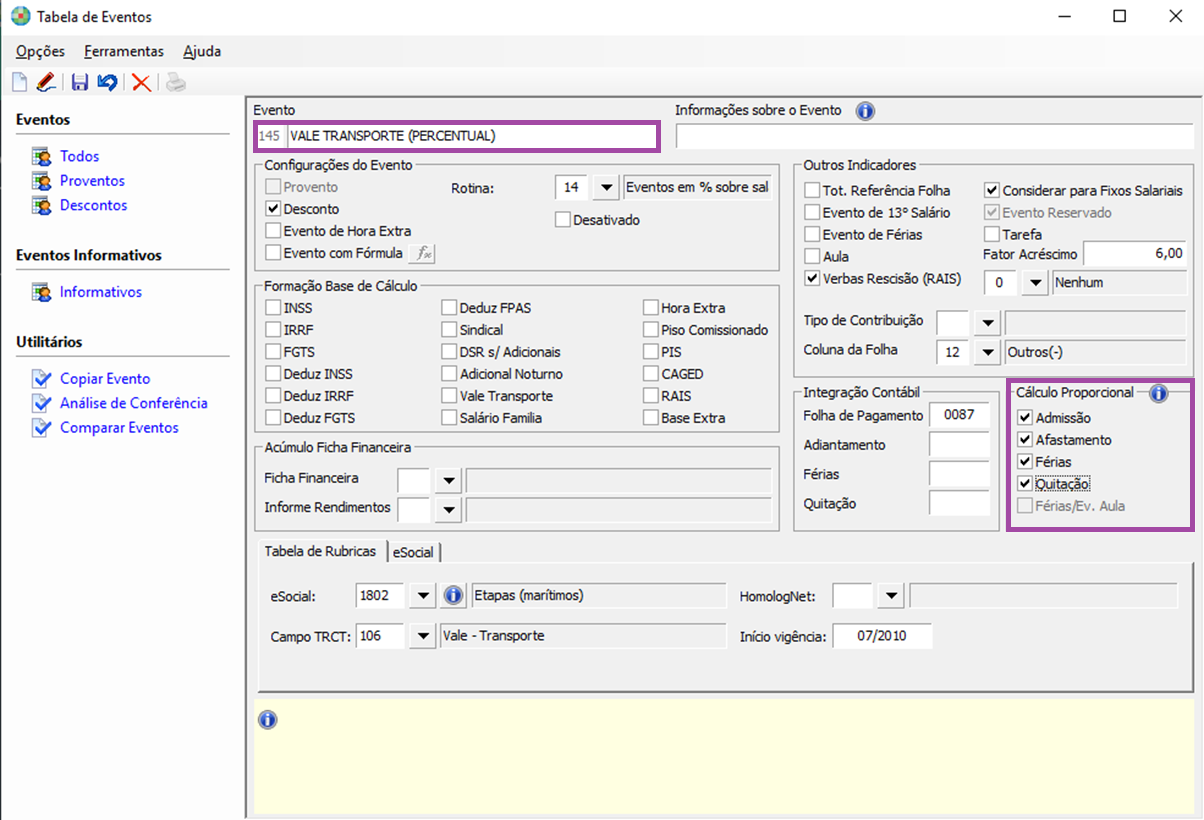Viewport: 1204px width, 820px height.
Task: Open the Ferramentas menu
Action: point(124,51)
